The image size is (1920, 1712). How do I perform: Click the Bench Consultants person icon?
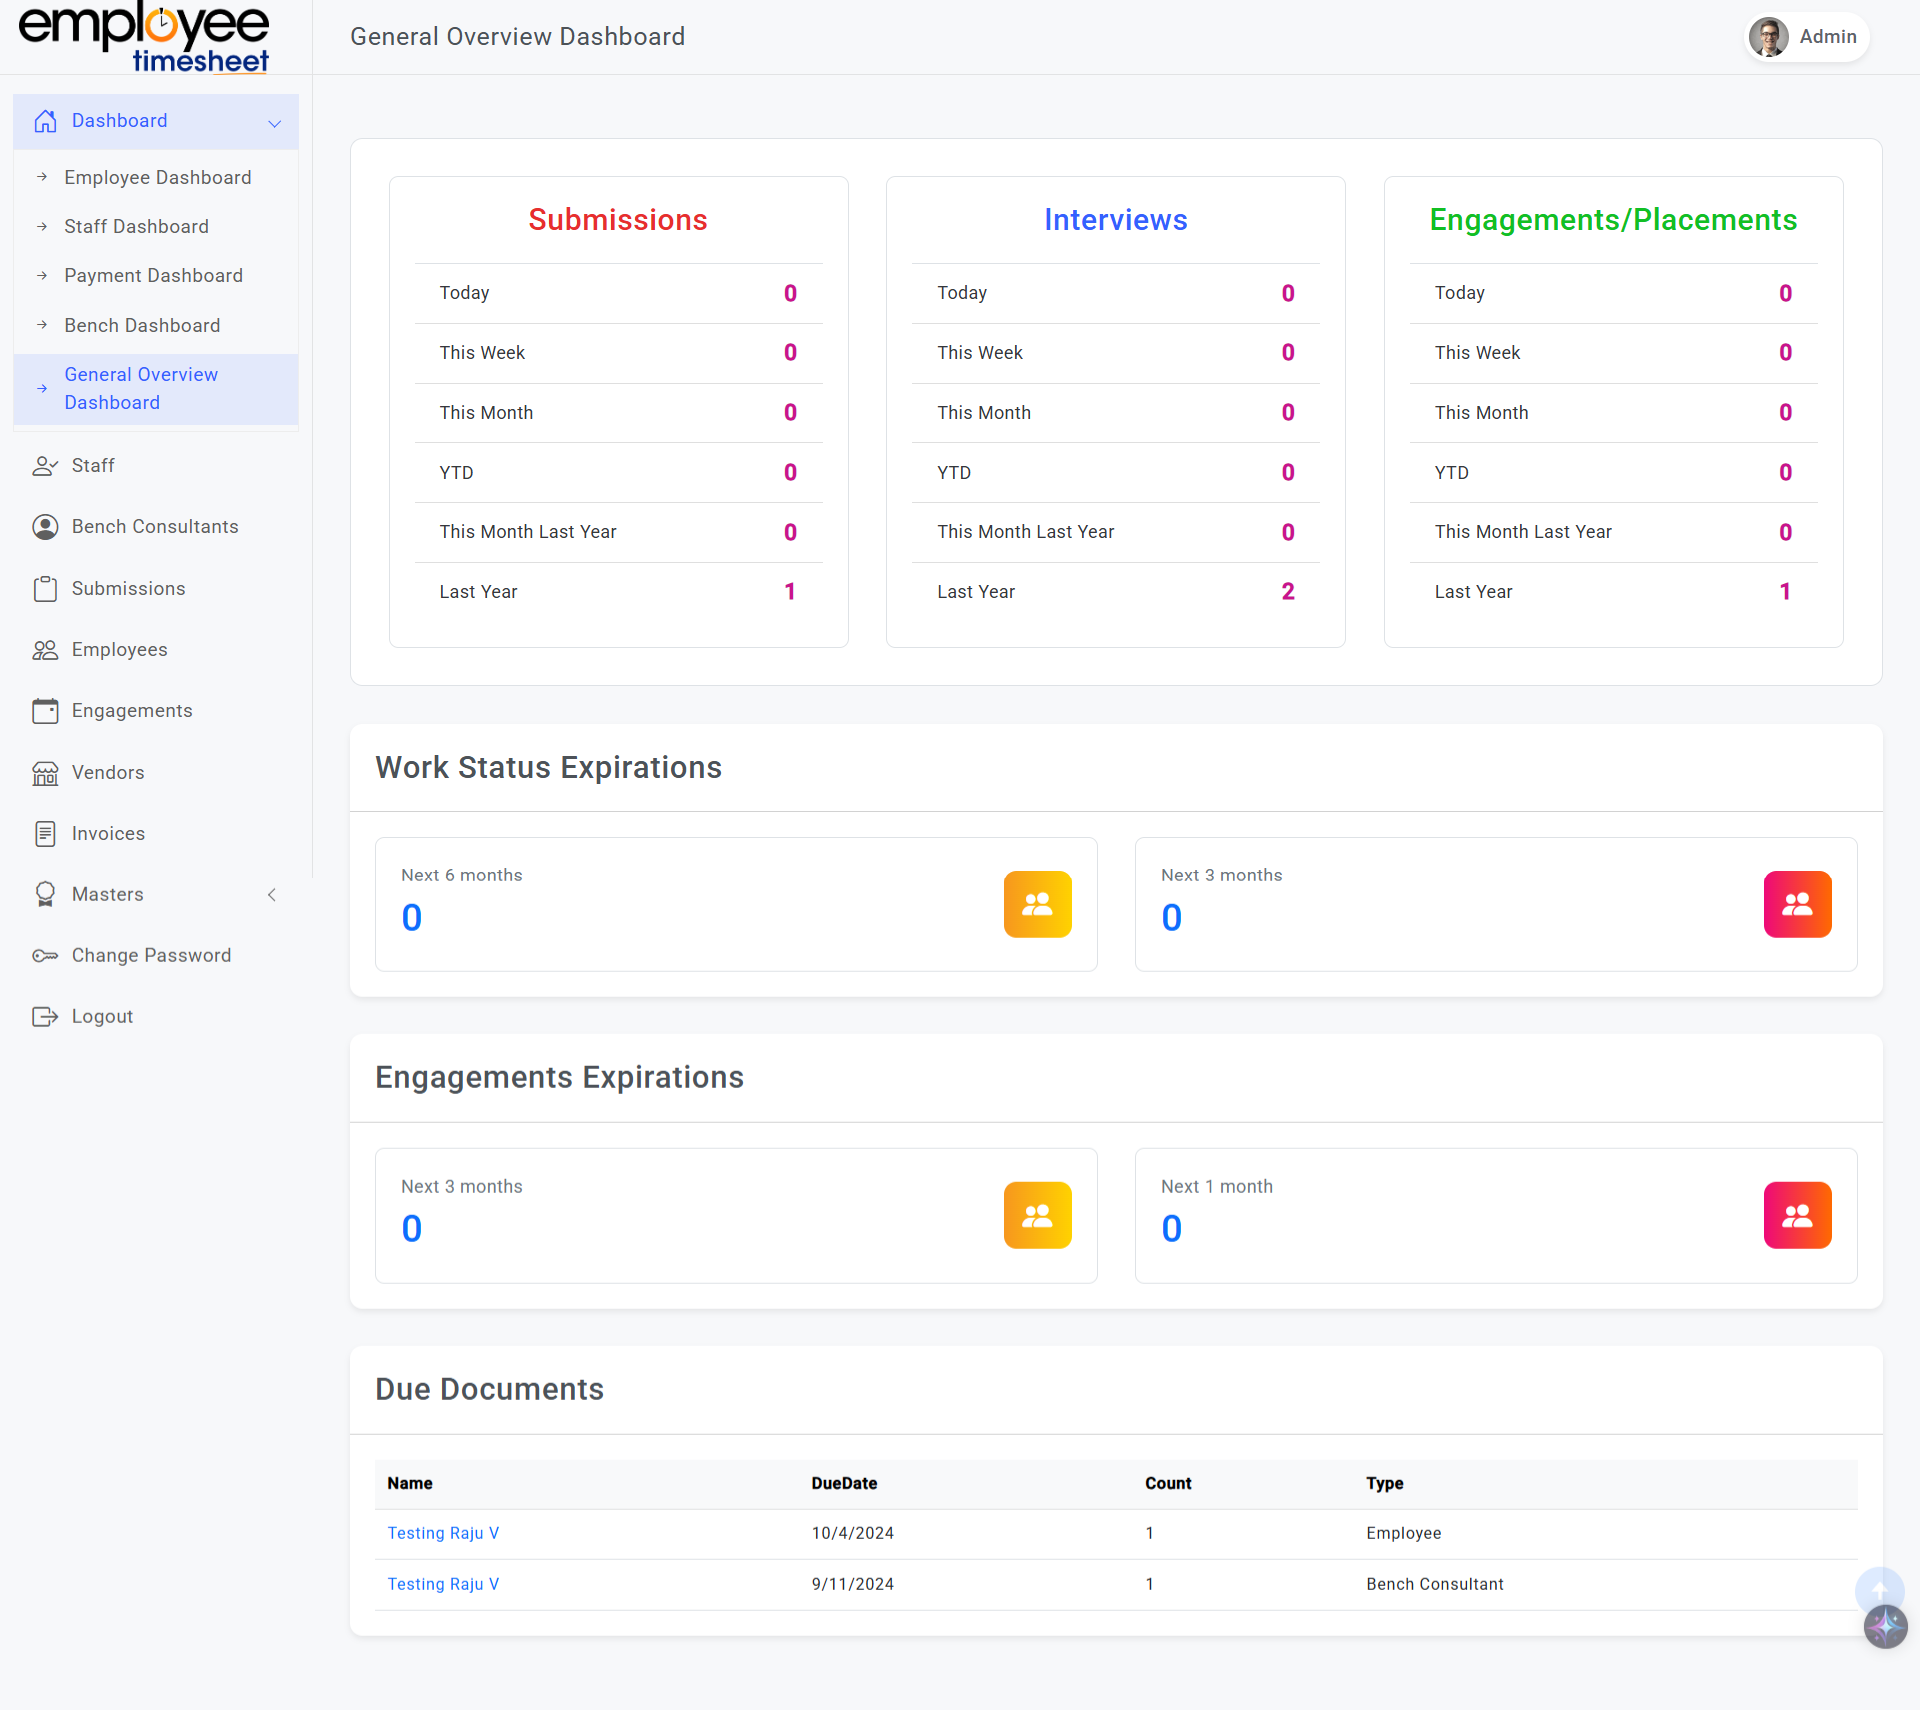pyautogui.click(x=45, y=527)
